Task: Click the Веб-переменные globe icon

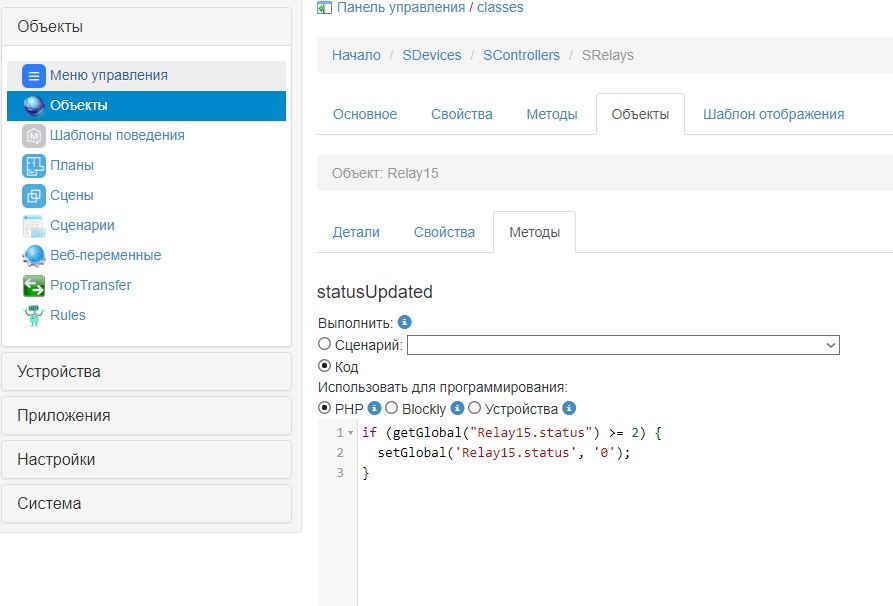Action: point(34,256)
